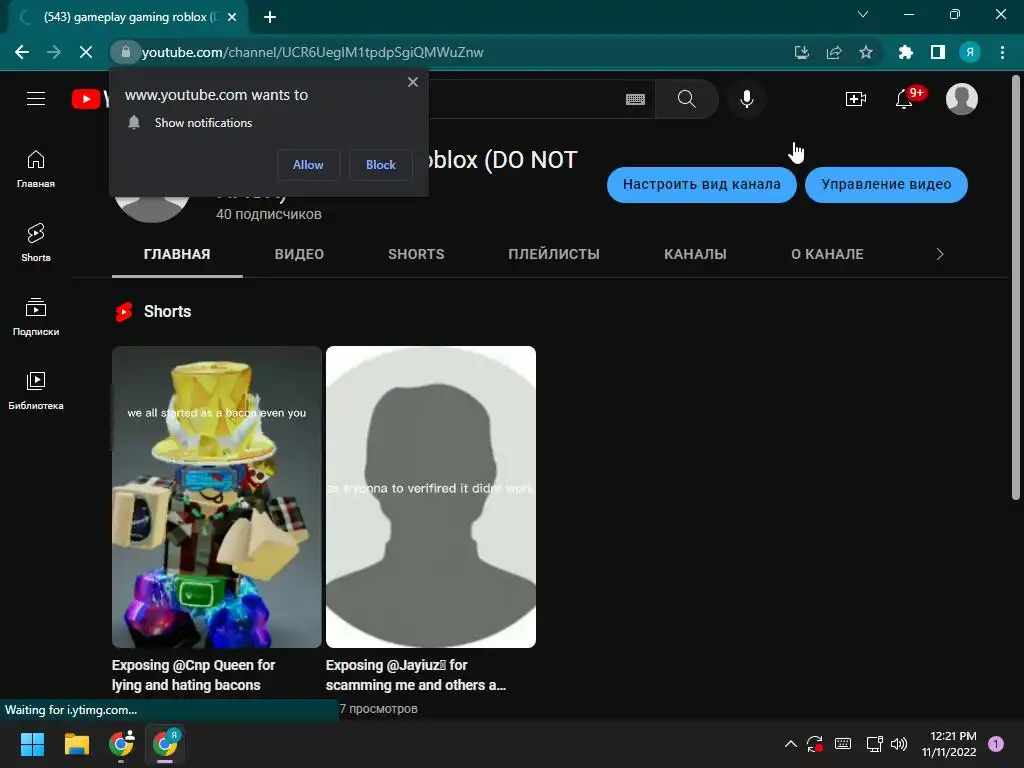Expand more channel tabs with right chevron

pos(940,254)
